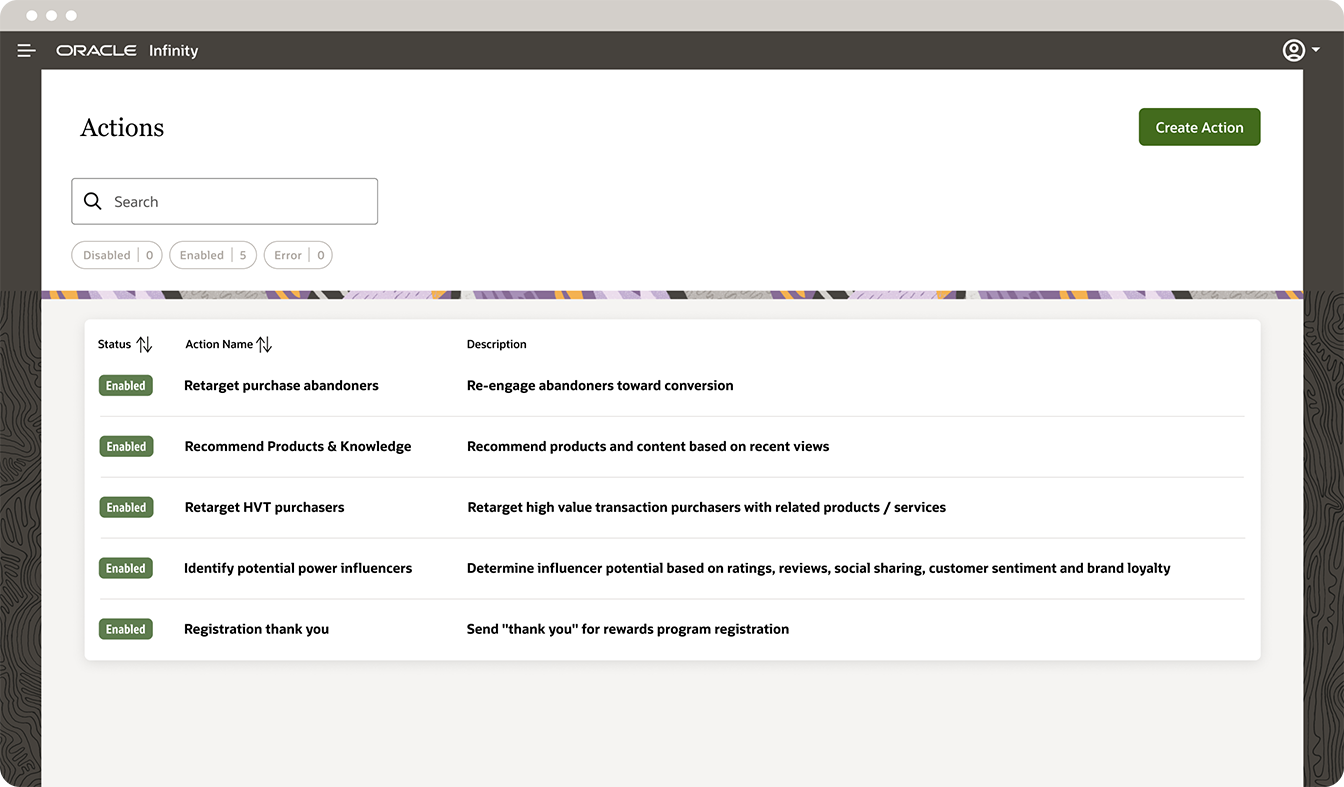The height and width of the screenshot is (787, 1344).
Task: Select the Retarget HVT purchasers row
Action: [x=264, y=508]
